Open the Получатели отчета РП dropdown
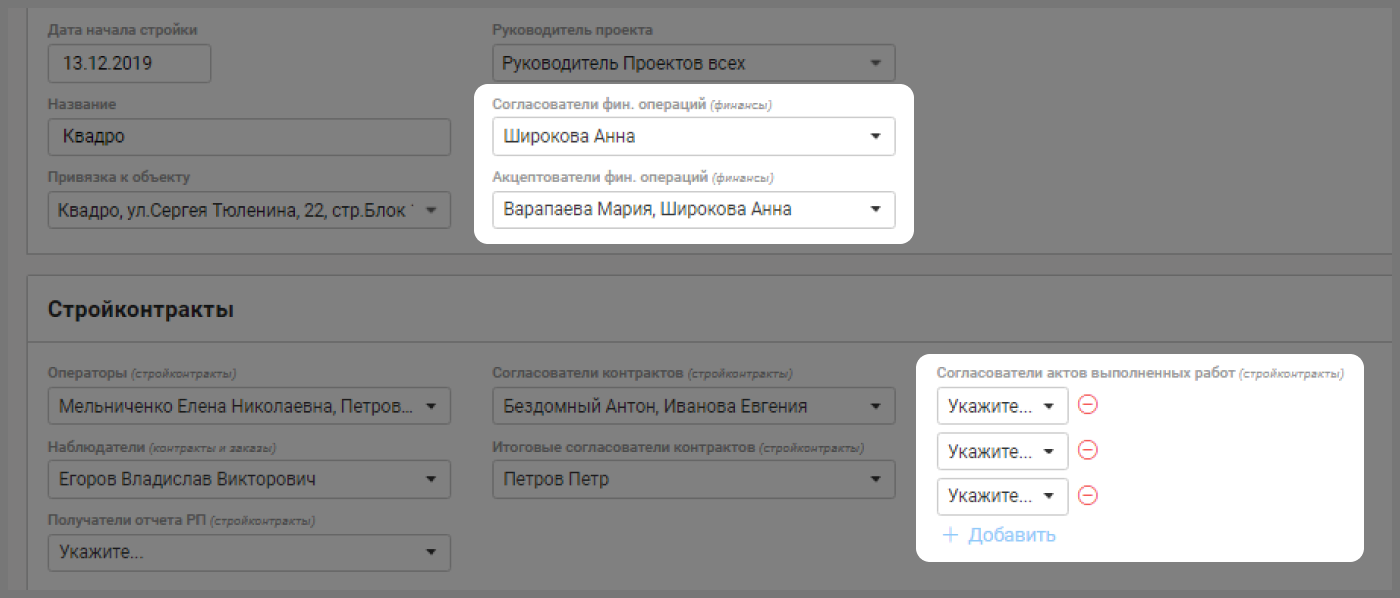Screen dimensions: 1400x598 [249, 552]
